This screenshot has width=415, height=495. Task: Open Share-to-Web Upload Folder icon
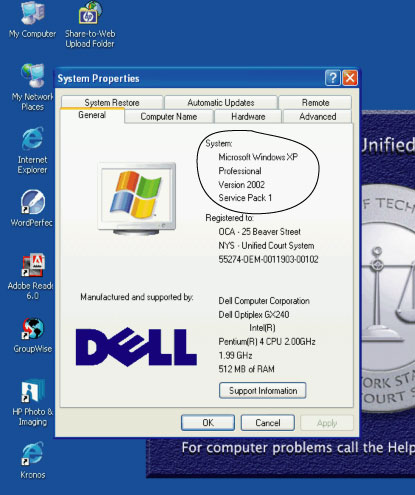pyautogui.click(x=90, y=25)
